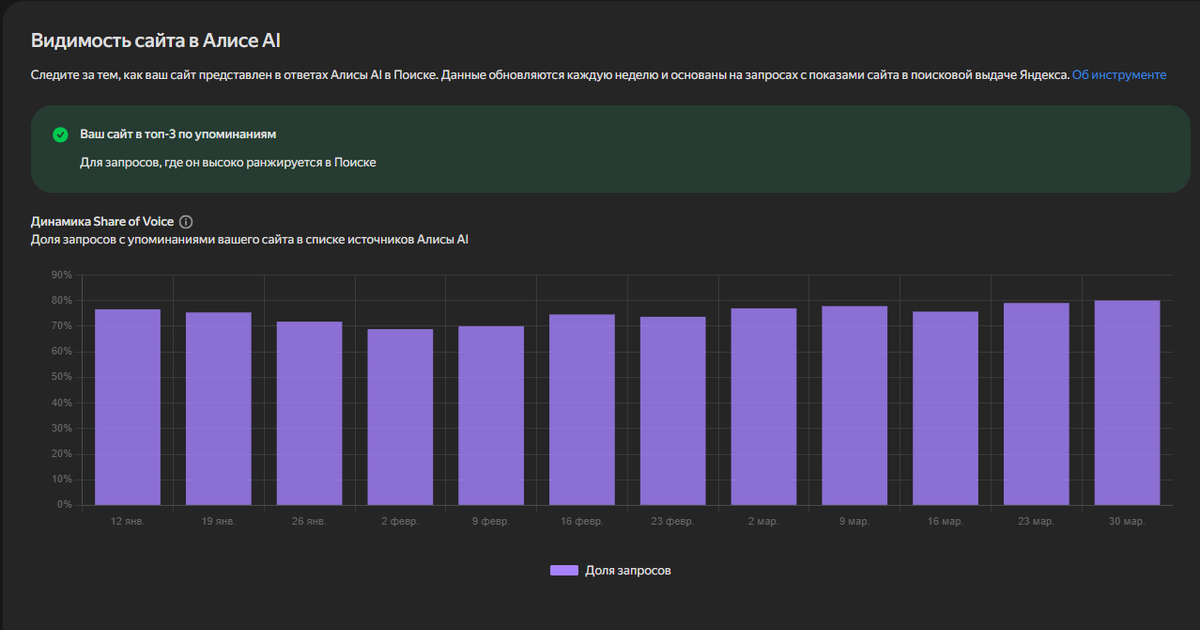The image size is (1200, 630).
Task: Click the '30 мар.' date label
Action: (x=1127, y=522)
